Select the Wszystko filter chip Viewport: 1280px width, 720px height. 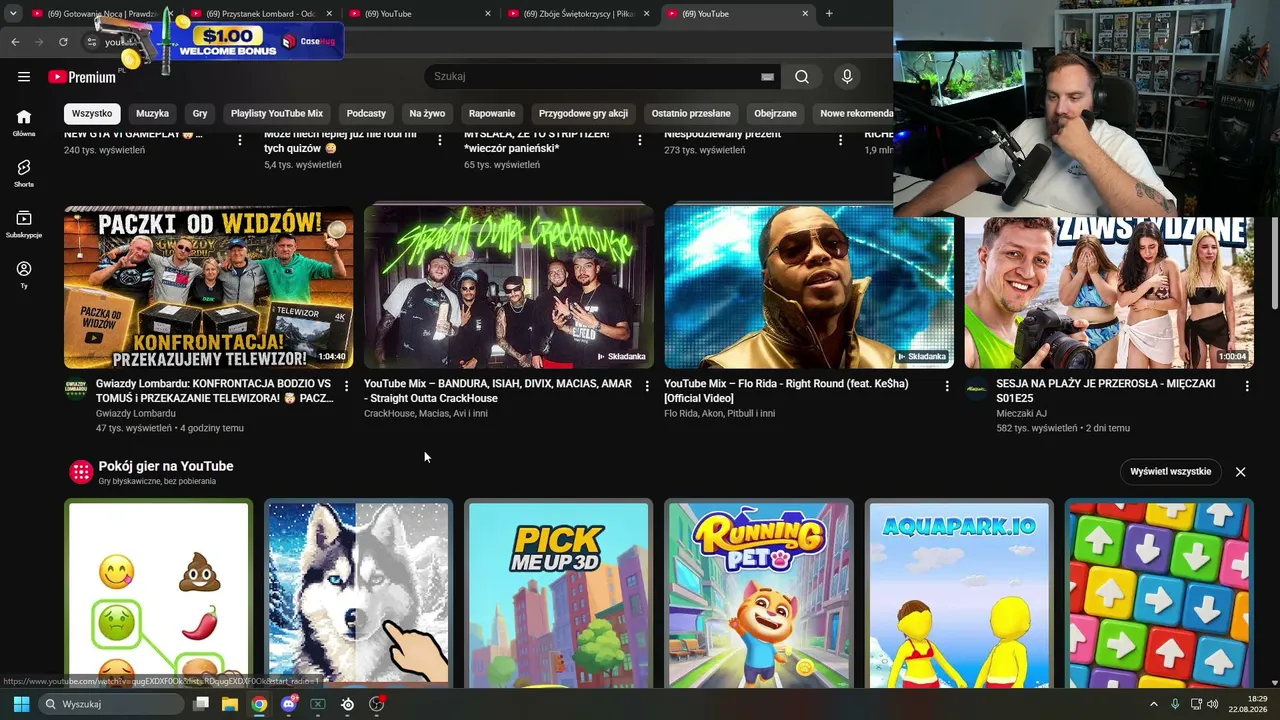tap(92, 114)
